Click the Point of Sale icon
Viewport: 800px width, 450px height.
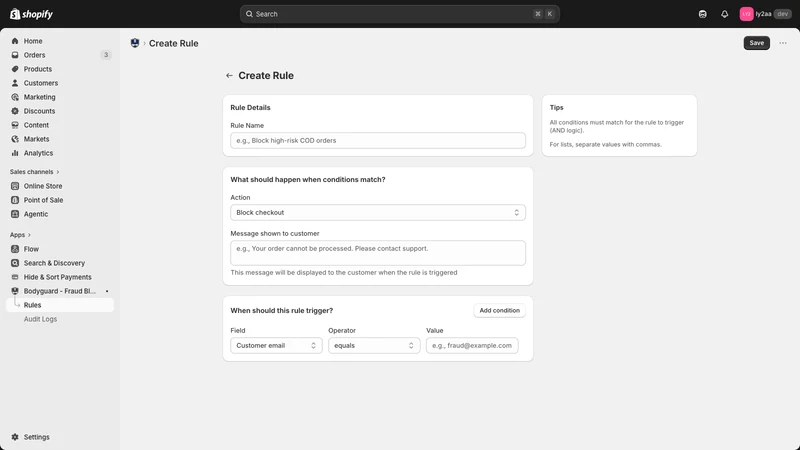(x=15, y=200)
